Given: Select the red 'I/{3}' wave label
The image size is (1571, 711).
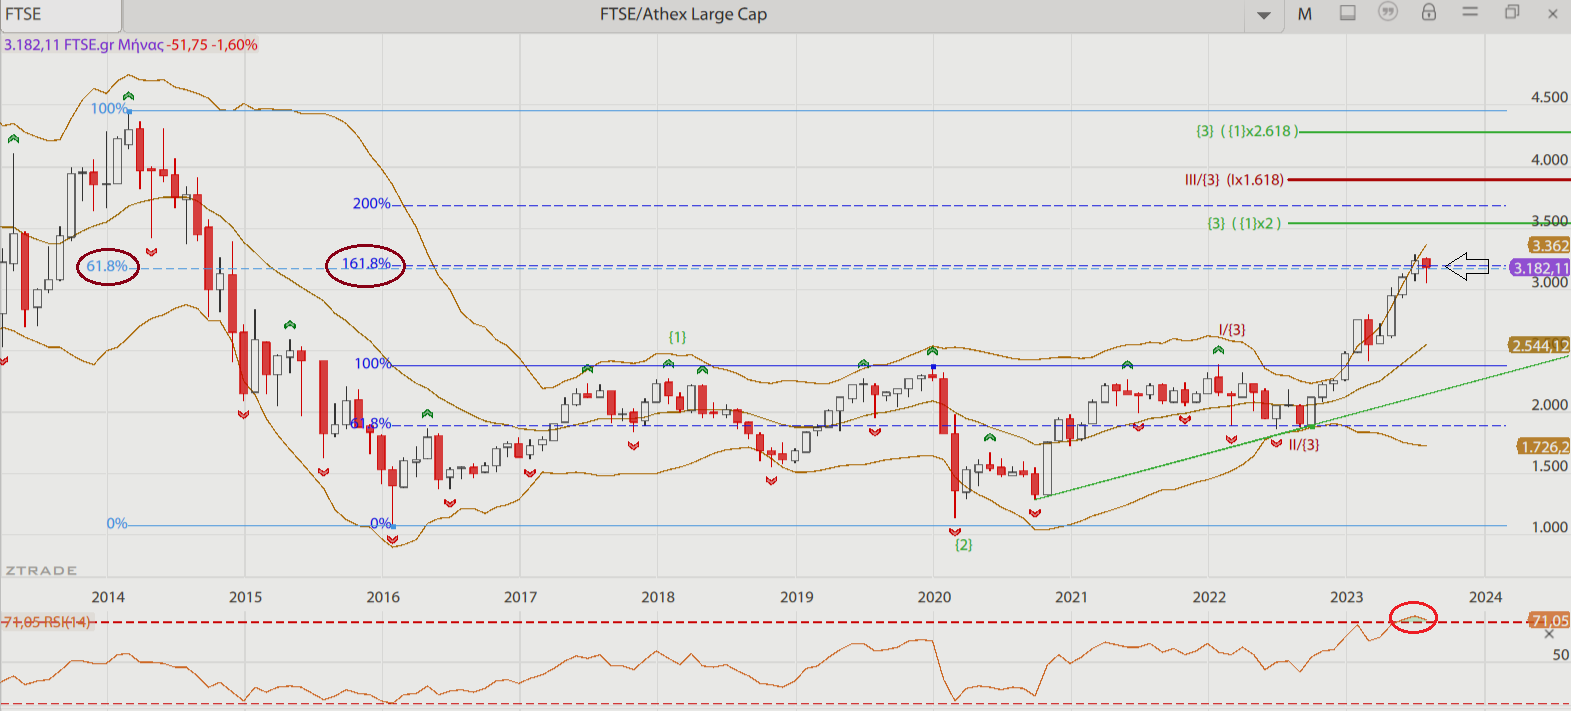Looking at the screenshot, I should tap(1232, 329).
